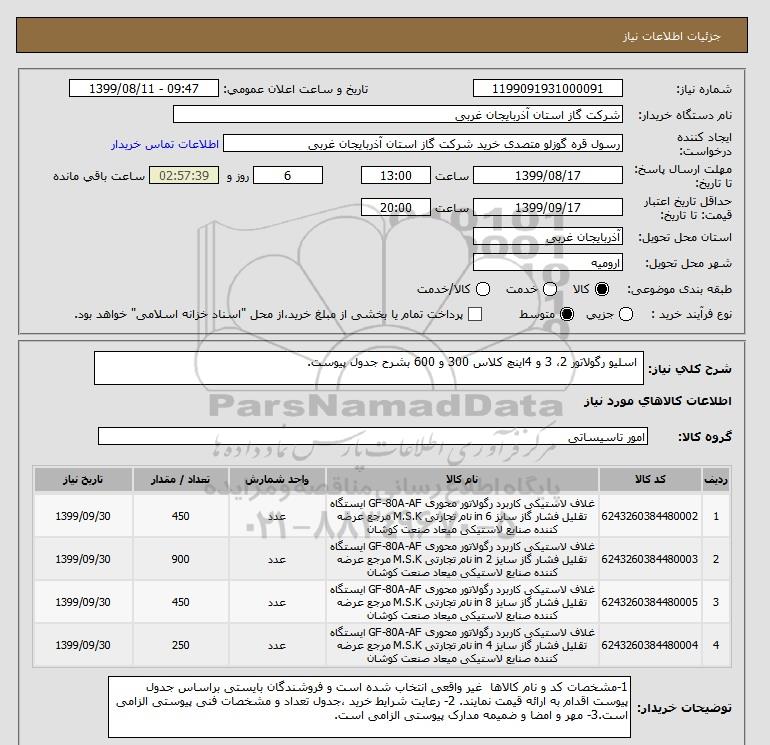
Task: Click quantity 450 in row 3
Action: [x=180, y=602]
